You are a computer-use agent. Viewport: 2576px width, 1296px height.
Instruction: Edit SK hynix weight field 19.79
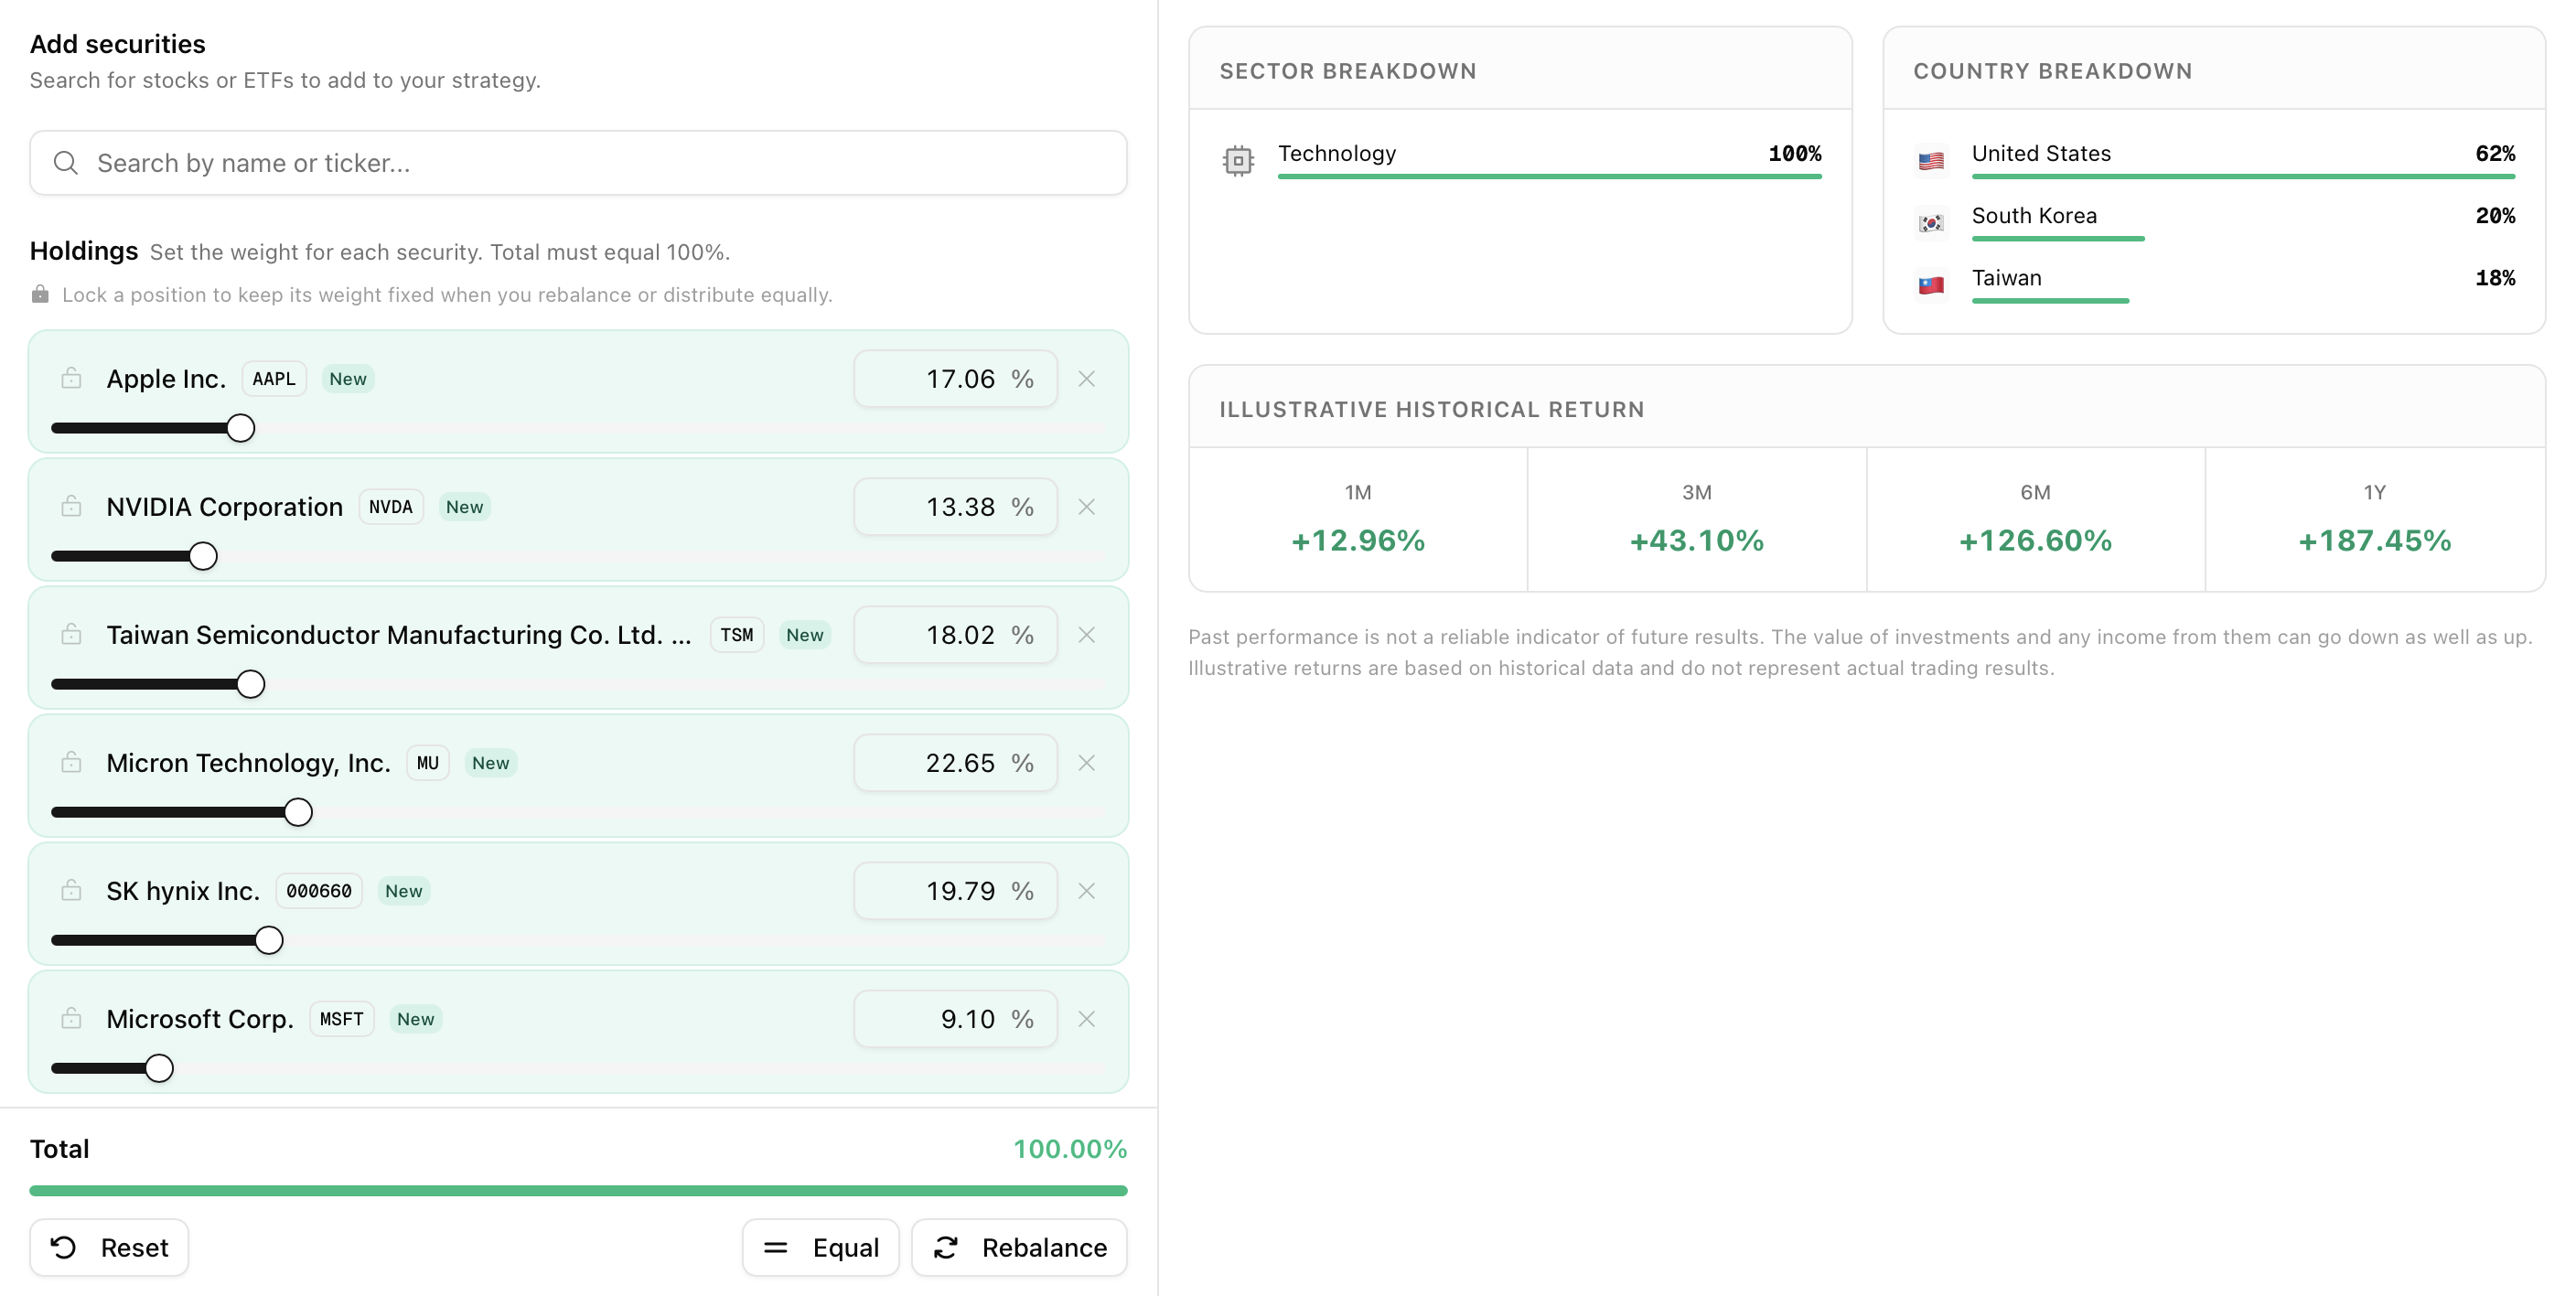tap(956, 891)
